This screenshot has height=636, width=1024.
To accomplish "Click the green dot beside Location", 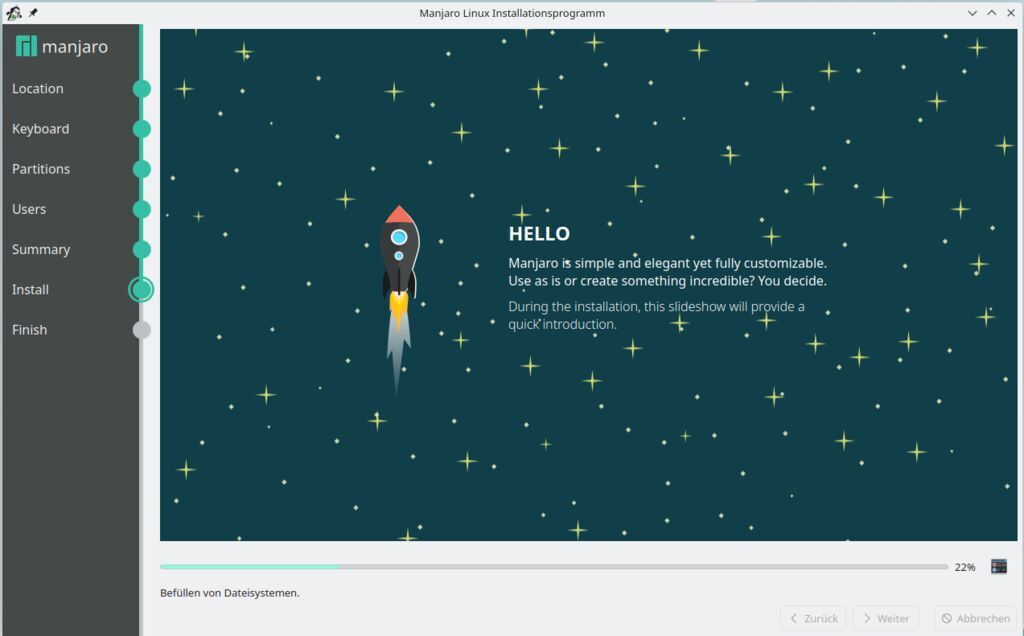I will 142,89.
